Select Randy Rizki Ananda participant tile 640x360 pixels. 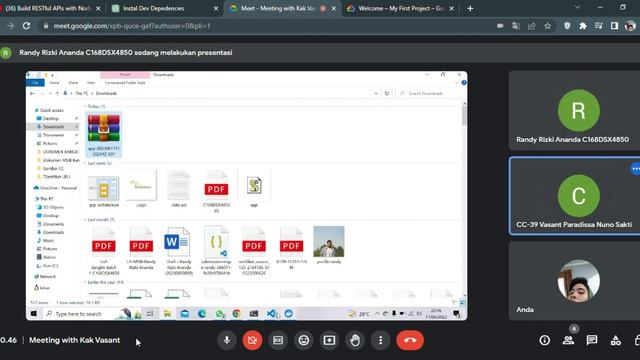tap(574, 111)
